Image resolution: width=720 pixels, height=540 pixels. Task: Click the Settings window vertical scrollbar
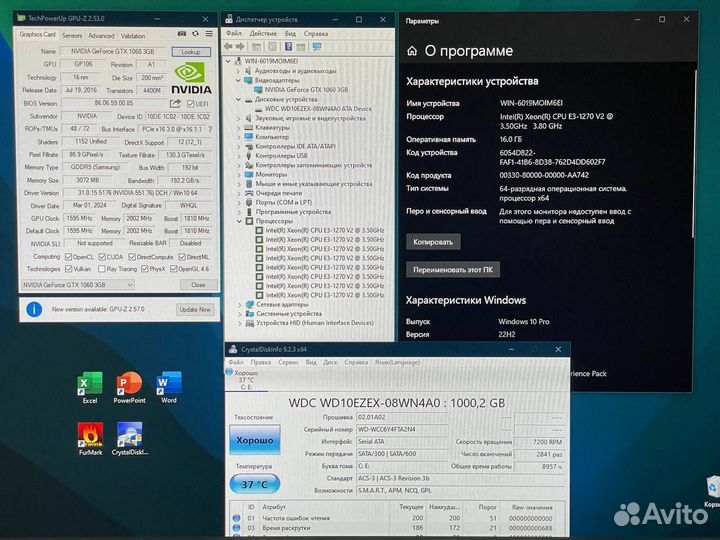click(695, 154)
